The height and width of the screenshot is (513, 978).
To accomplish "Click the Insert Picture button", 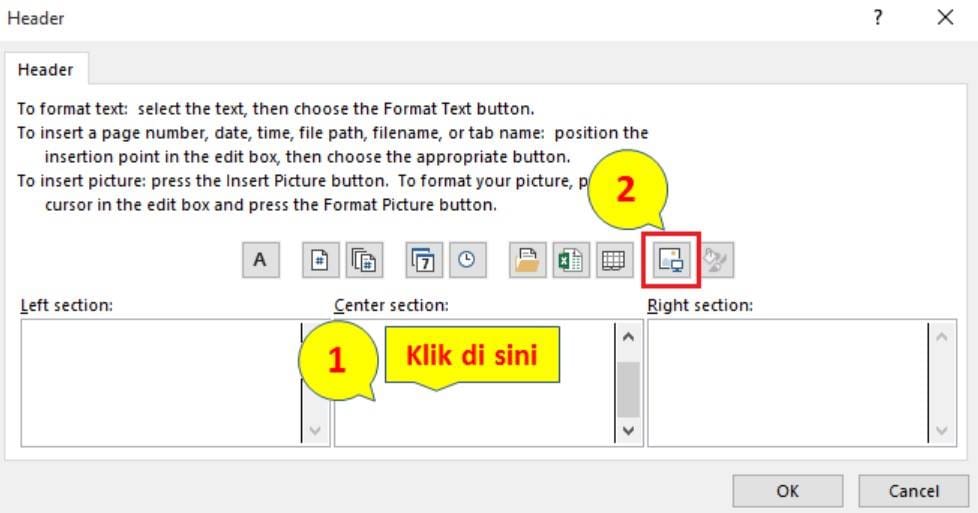I will [671, 260].
